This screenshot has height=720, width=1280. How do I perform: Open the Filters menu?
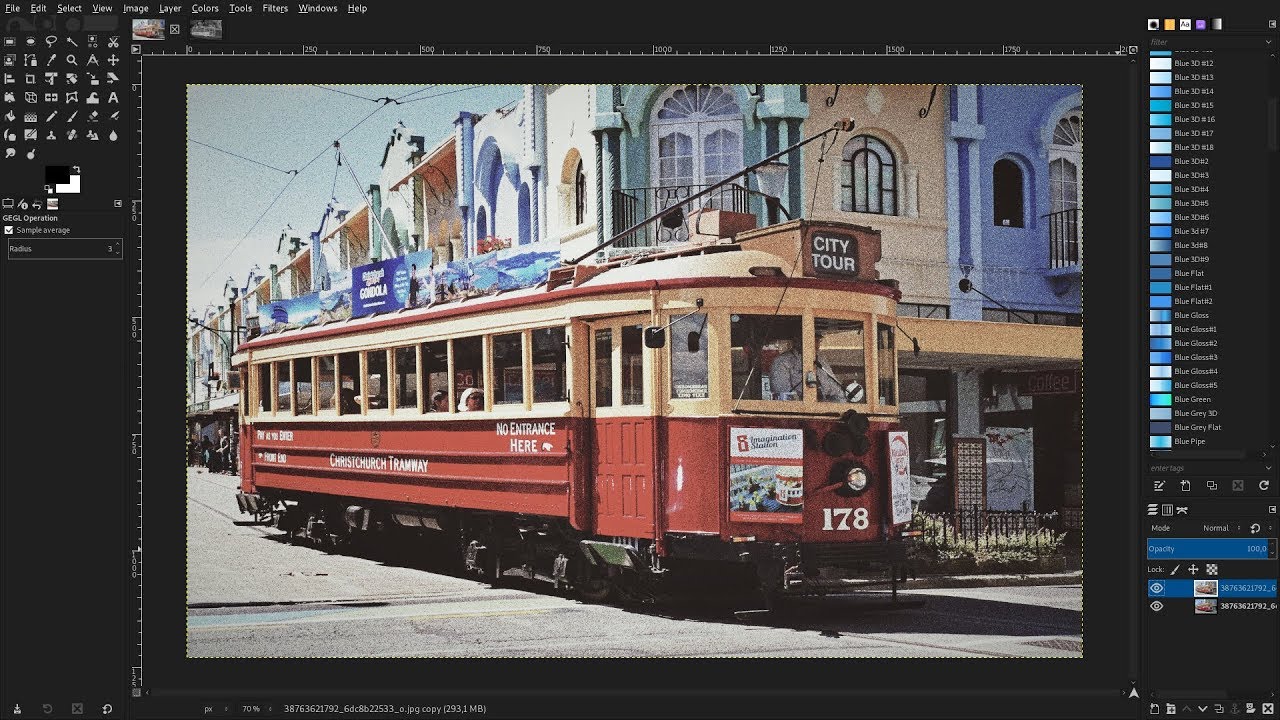point(275,8)
